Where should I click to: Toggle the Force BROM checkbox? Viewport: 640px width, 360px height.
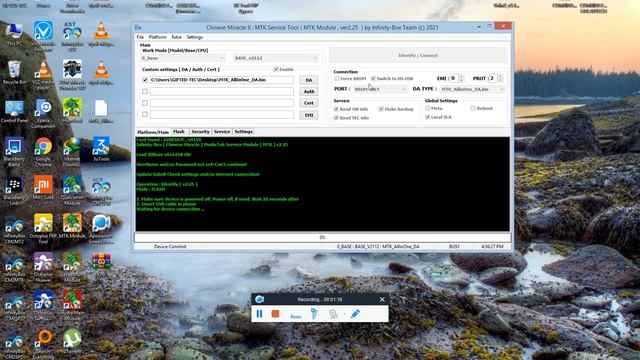337,78
